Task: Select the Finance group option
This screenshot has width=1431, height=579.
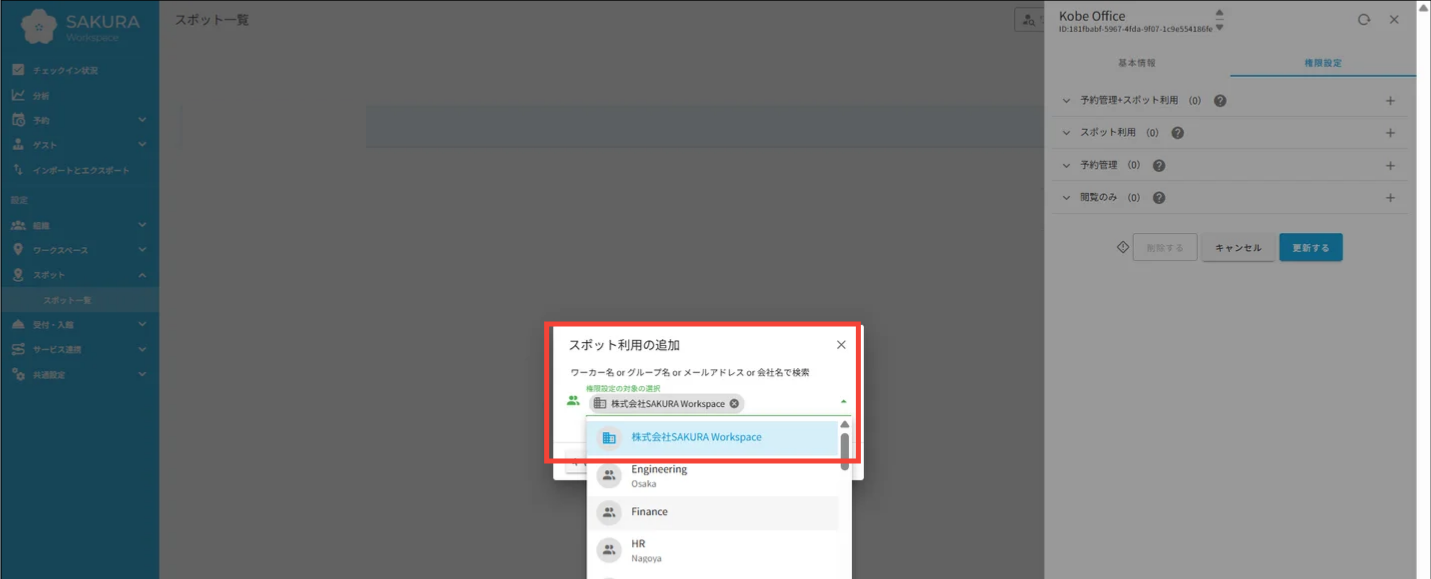Action: coord(712,512)
